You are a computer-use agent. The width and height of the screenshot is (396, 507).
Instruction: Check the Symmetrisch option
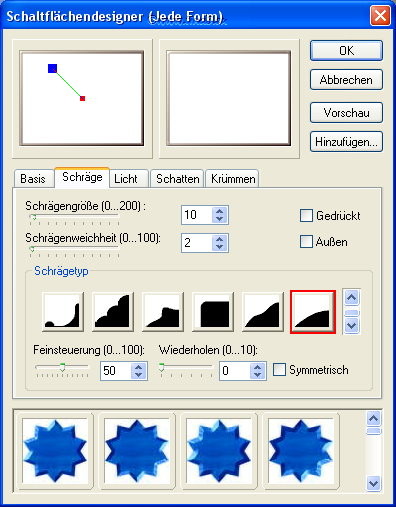pyautogui.click(x=279, y=370)
